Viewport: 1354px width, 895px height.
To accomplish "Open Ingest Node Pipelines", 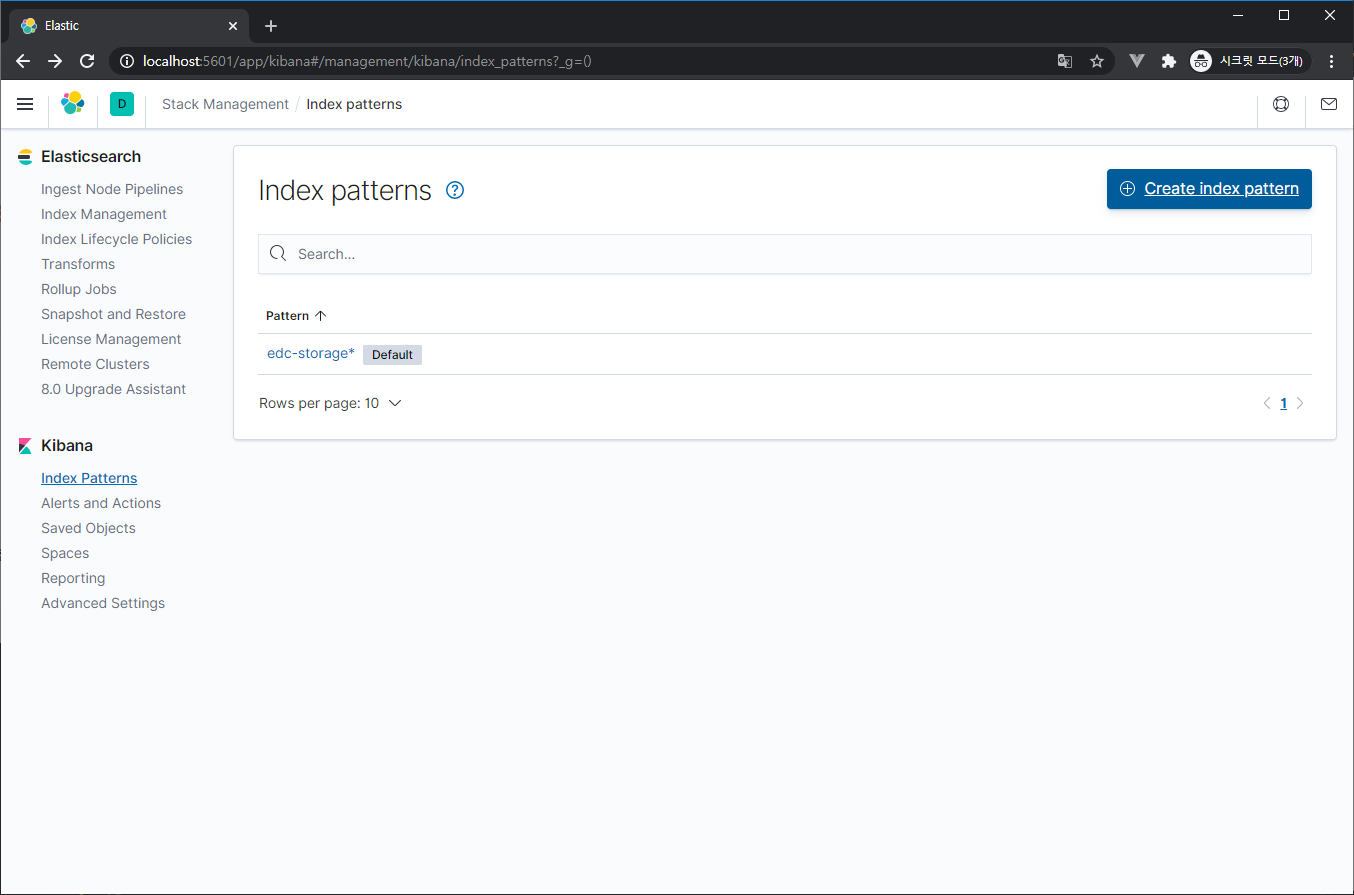I will (112, 189).
